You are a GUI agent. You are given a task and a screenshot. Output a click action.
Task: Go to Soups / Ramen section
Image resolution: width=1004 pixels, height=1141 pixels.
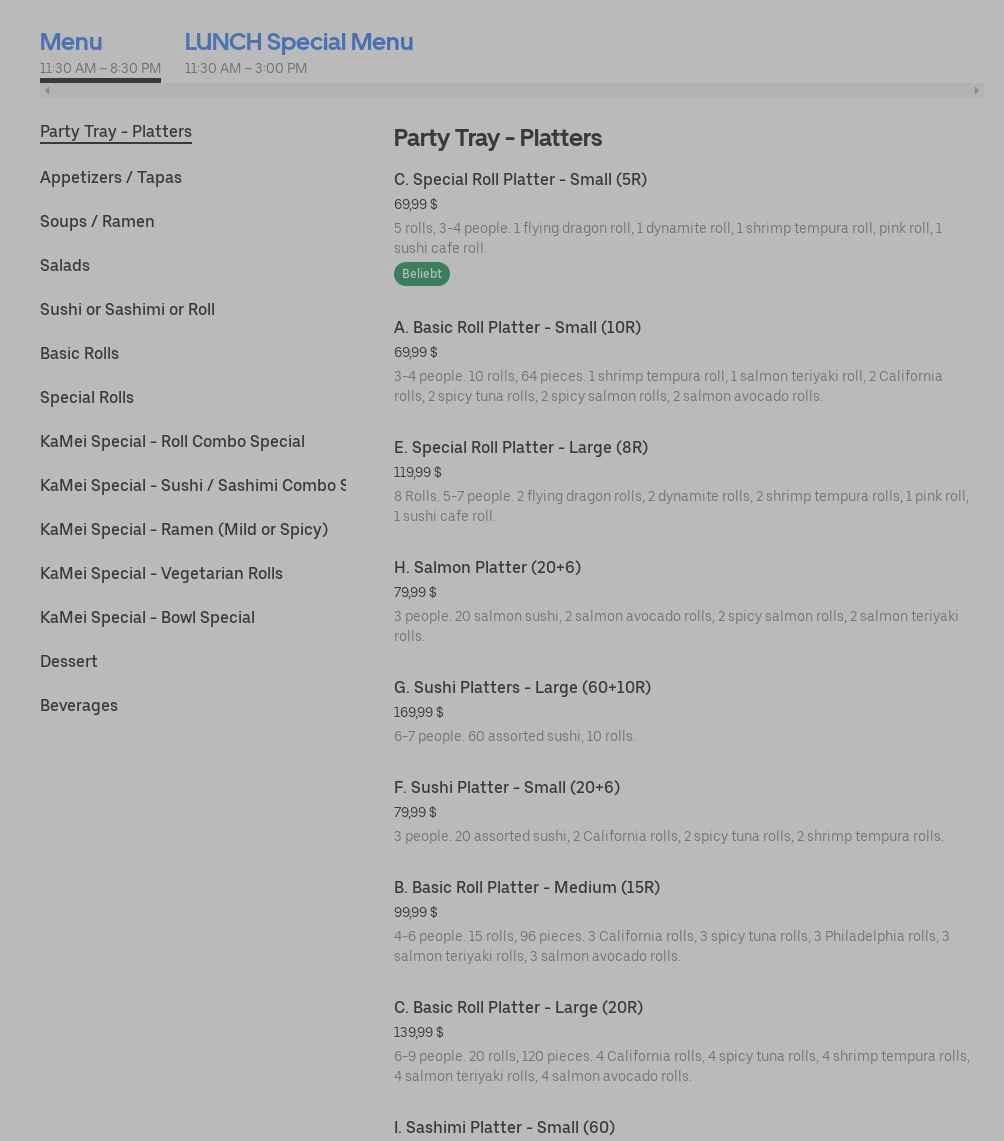(97, 221)
